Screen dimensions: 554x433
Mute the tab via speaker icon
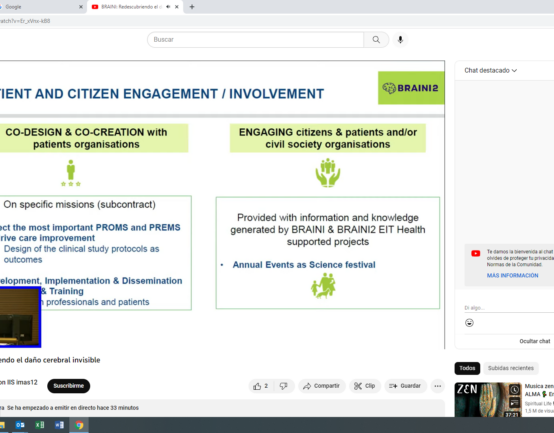168,7
